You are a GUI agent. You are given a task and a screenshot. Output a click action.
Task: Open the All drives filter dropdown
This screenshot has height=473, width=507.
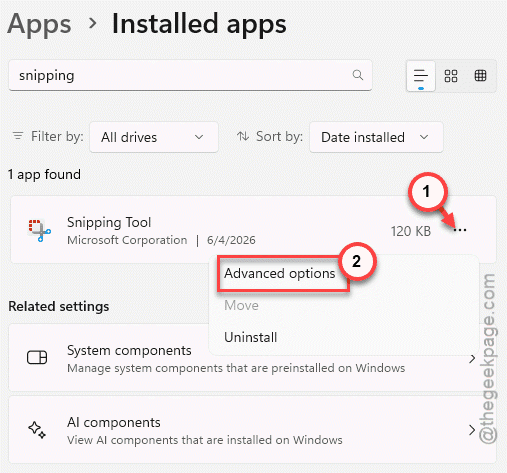click(154, 137)
